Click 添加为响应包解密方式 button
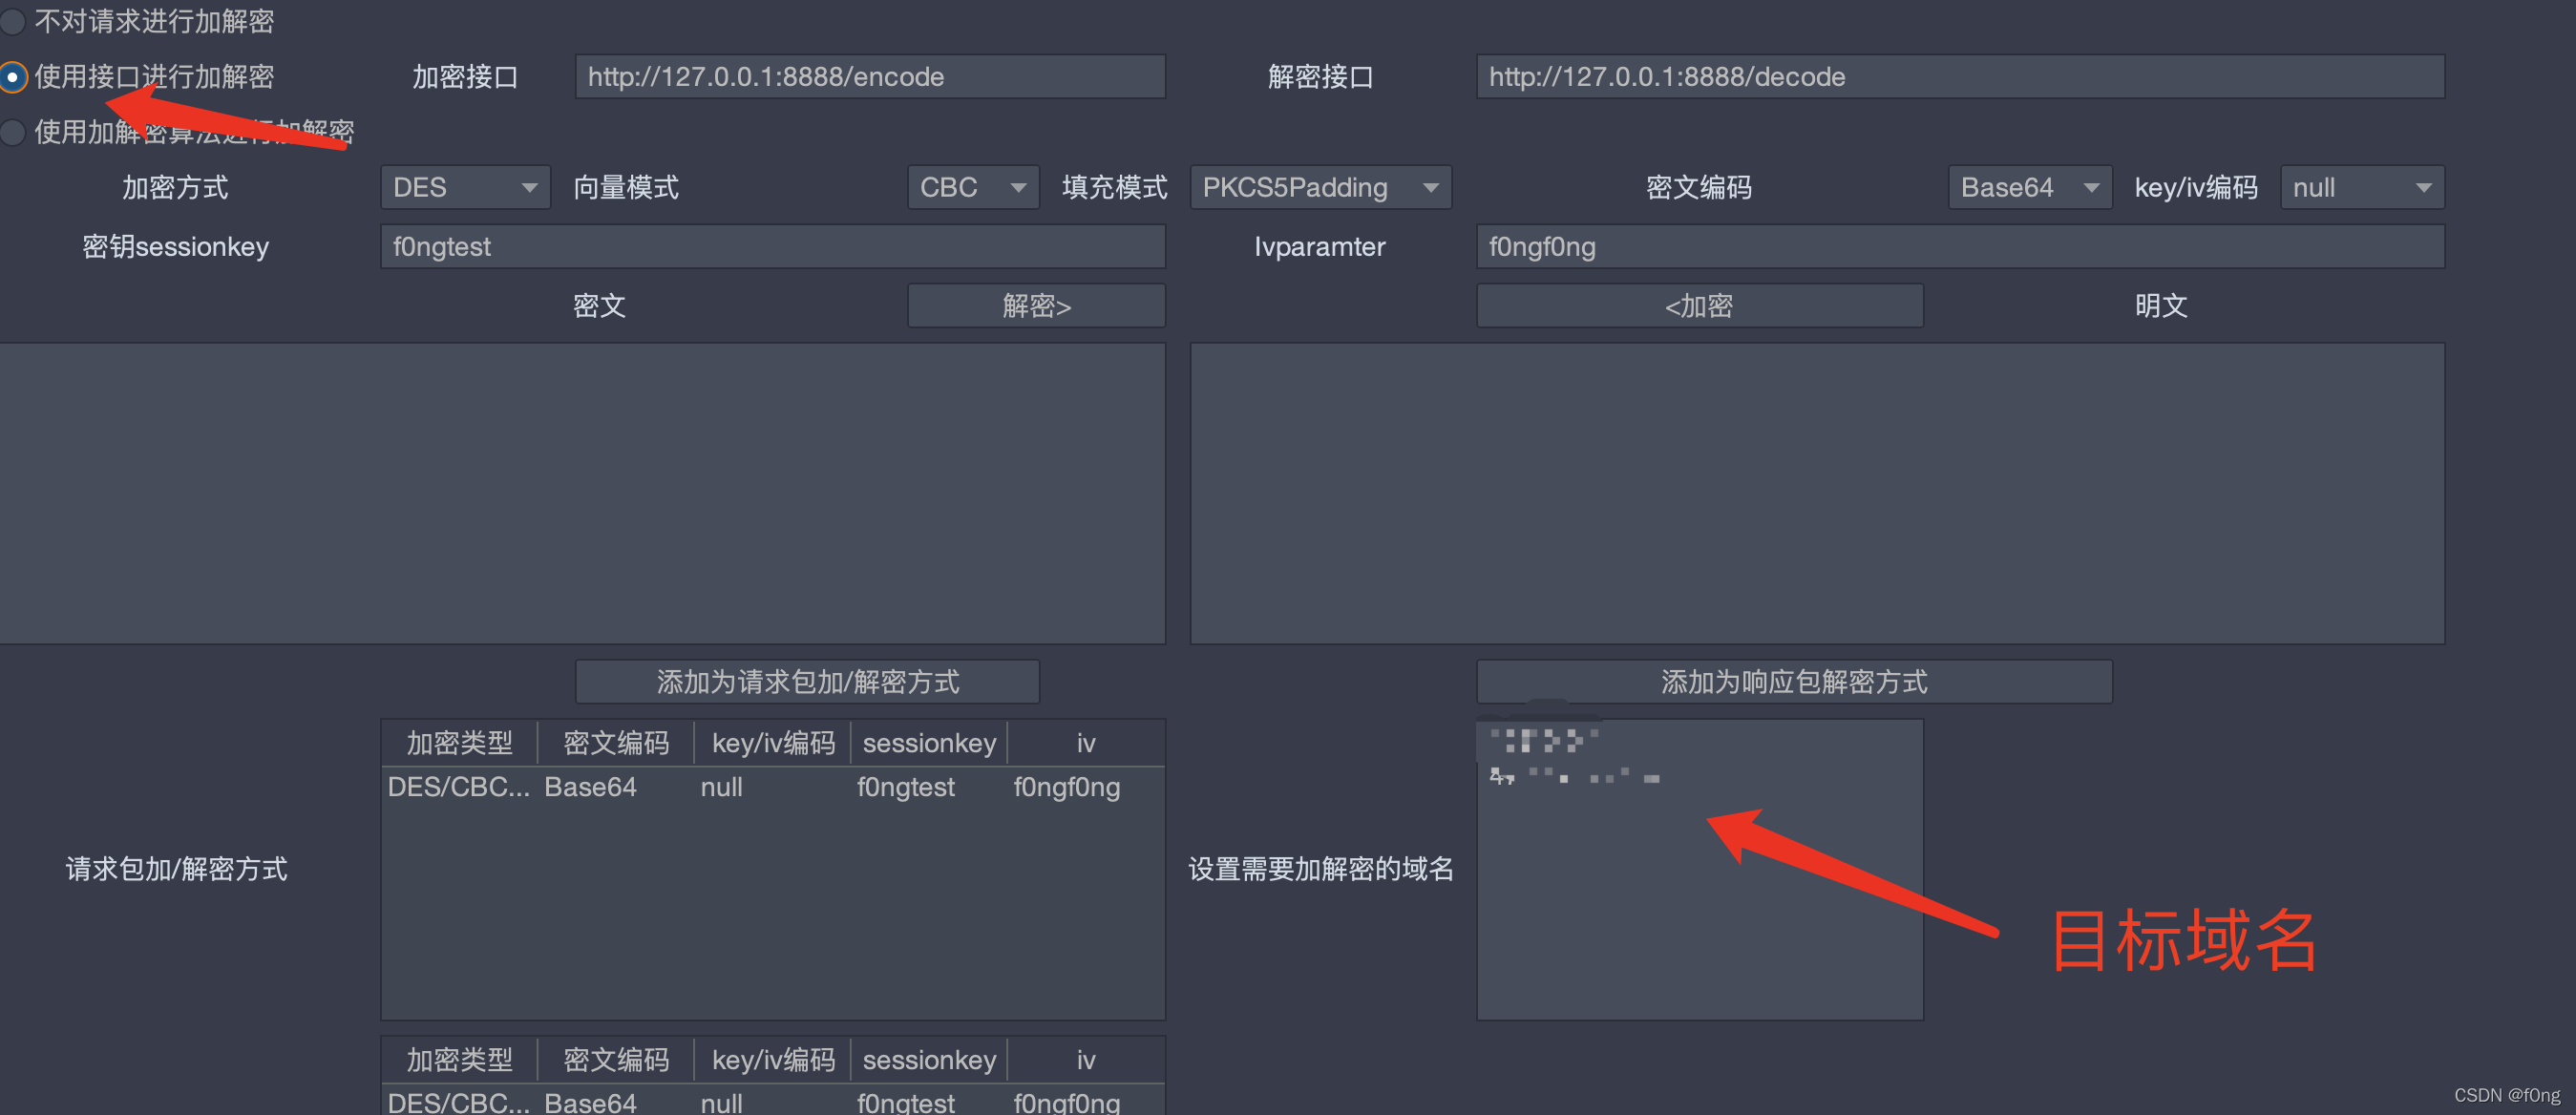The width and height of the screenshot is (2576, 1115). [1793, 682]
